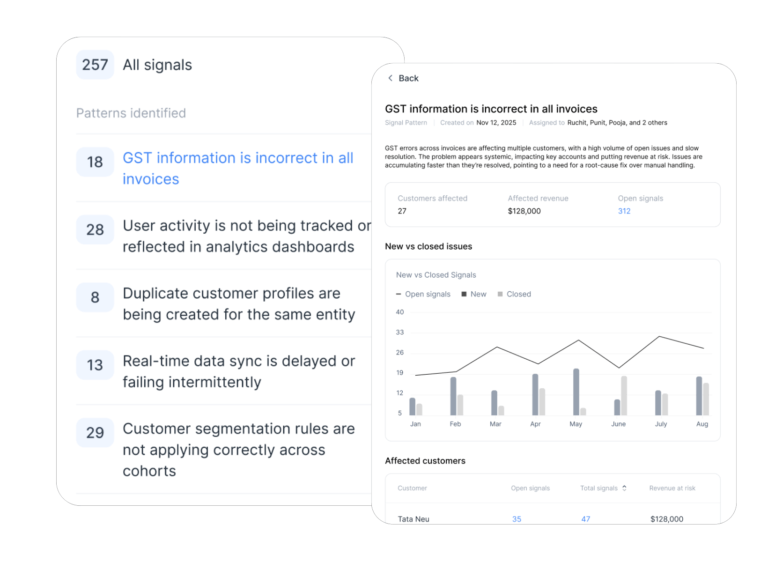
Task: Toggle the Open signals legend series
Action: pyautogui.click(x=423, y=294)
